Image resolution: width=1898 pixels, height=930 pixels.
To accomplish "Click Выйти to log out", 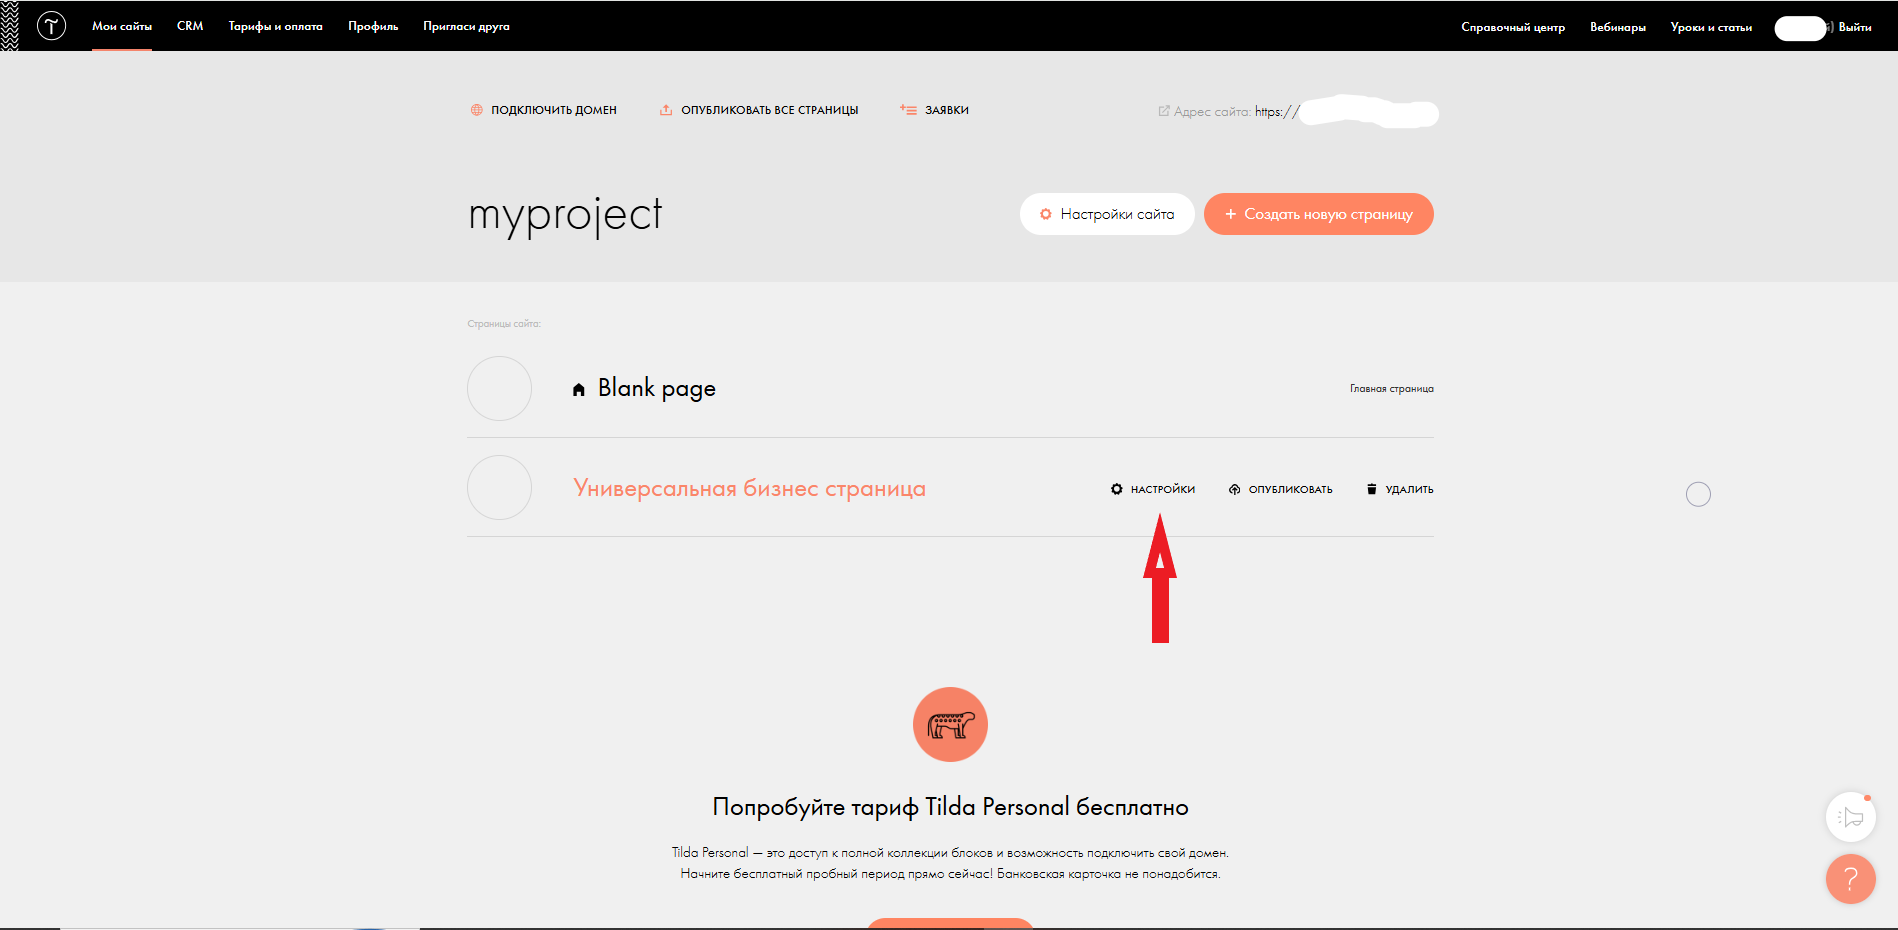I will [1855, 27].
